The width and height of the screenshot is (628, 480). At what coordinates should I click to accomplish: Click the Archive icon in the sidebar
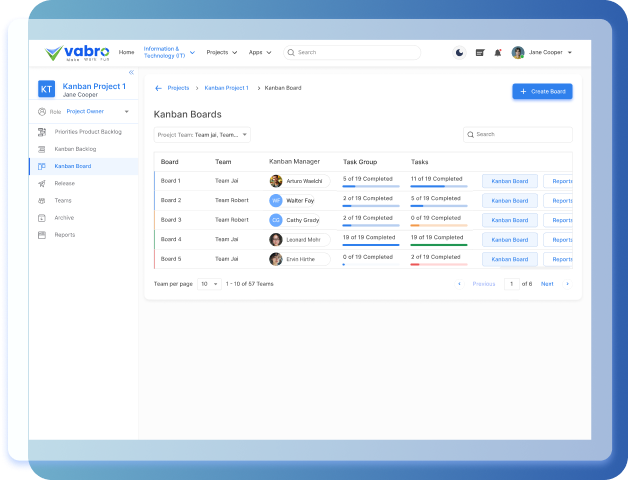42,218
